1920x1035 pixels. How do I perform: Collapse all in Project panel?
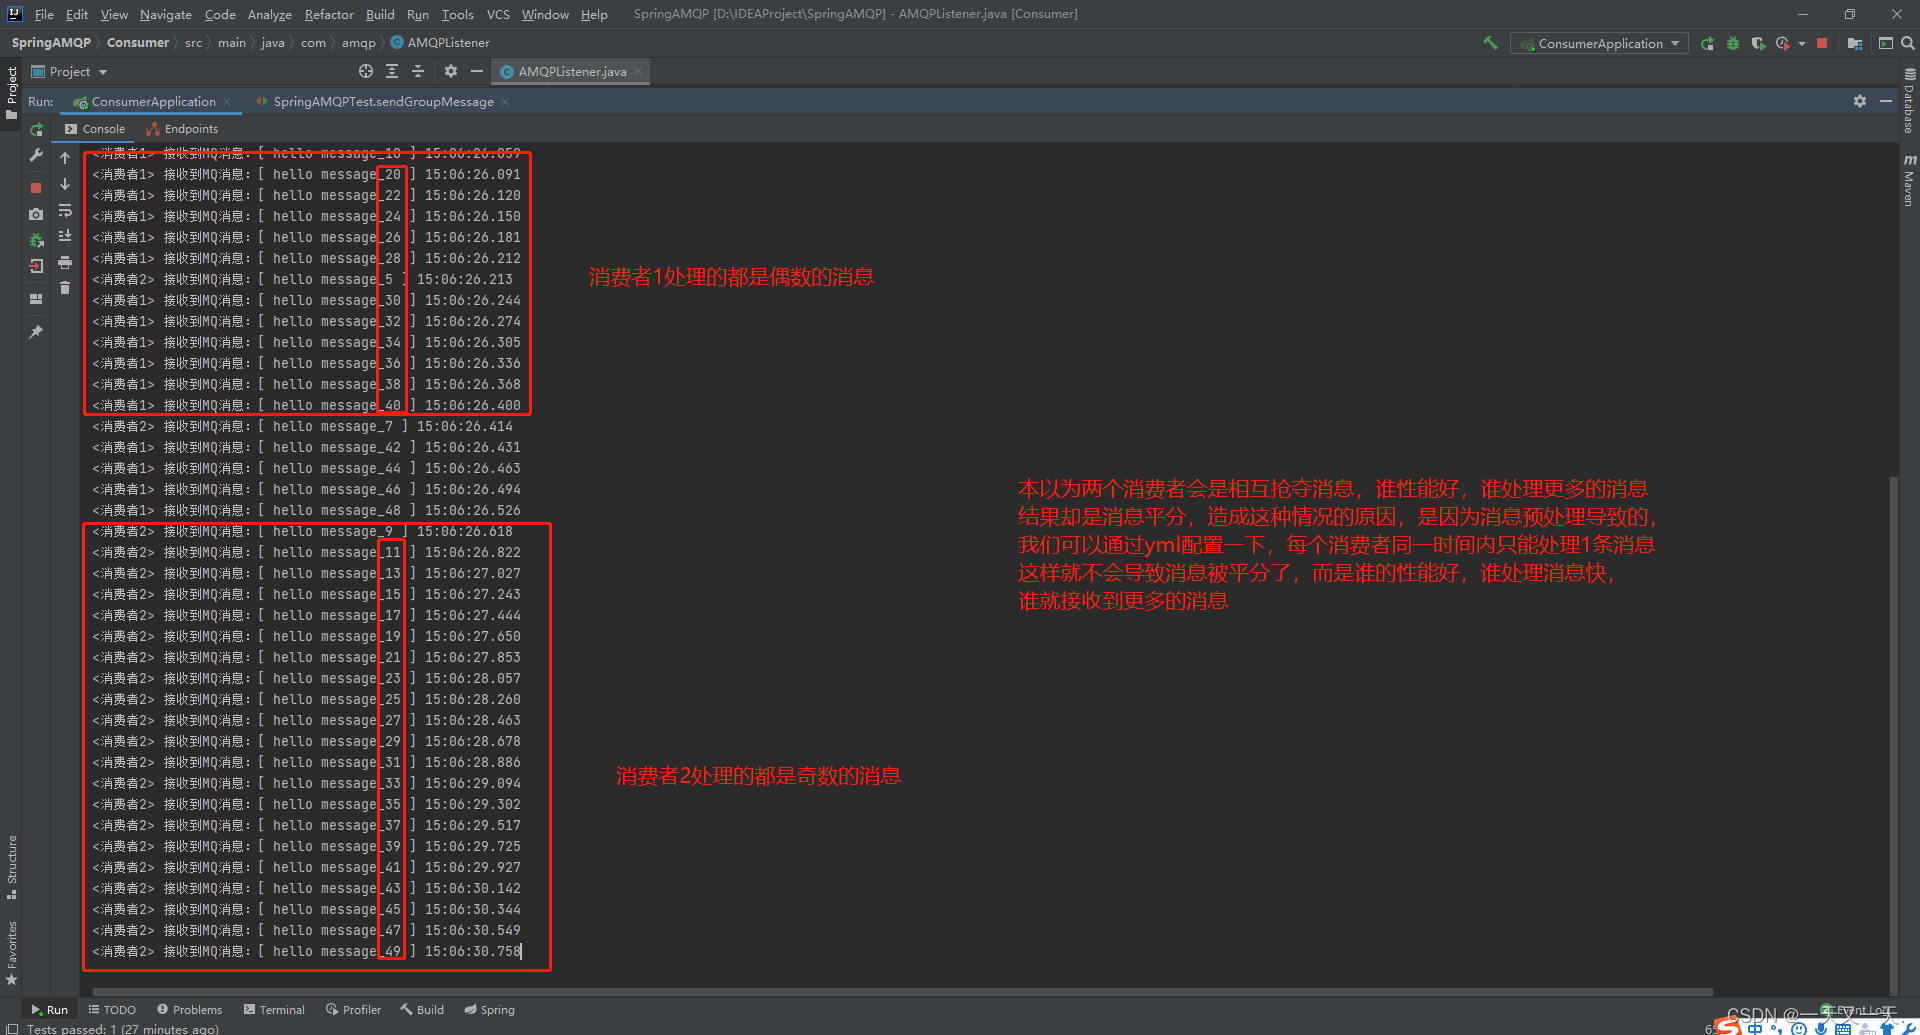418,71
